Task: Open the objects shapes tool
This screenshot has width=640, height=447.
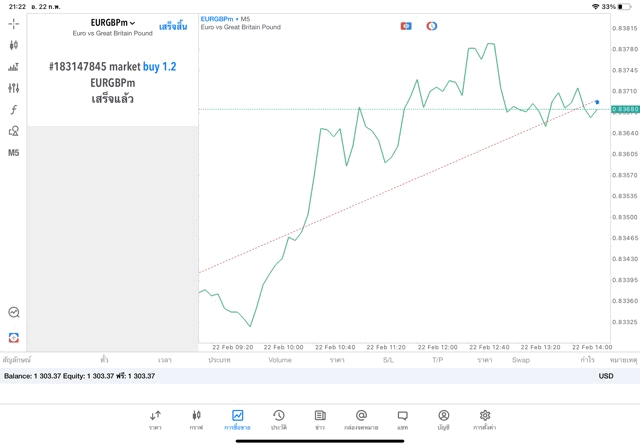Action: [x=13, y=131]
